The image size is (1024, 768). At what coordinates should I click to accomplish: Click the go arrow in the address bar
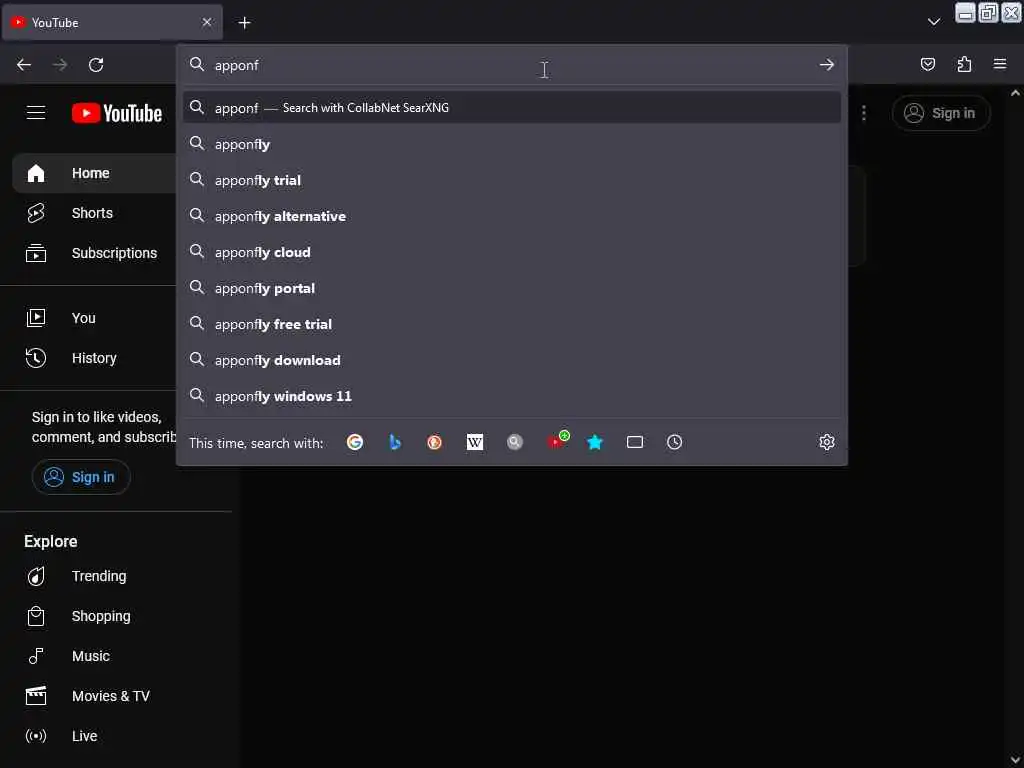tap(827, 65)
